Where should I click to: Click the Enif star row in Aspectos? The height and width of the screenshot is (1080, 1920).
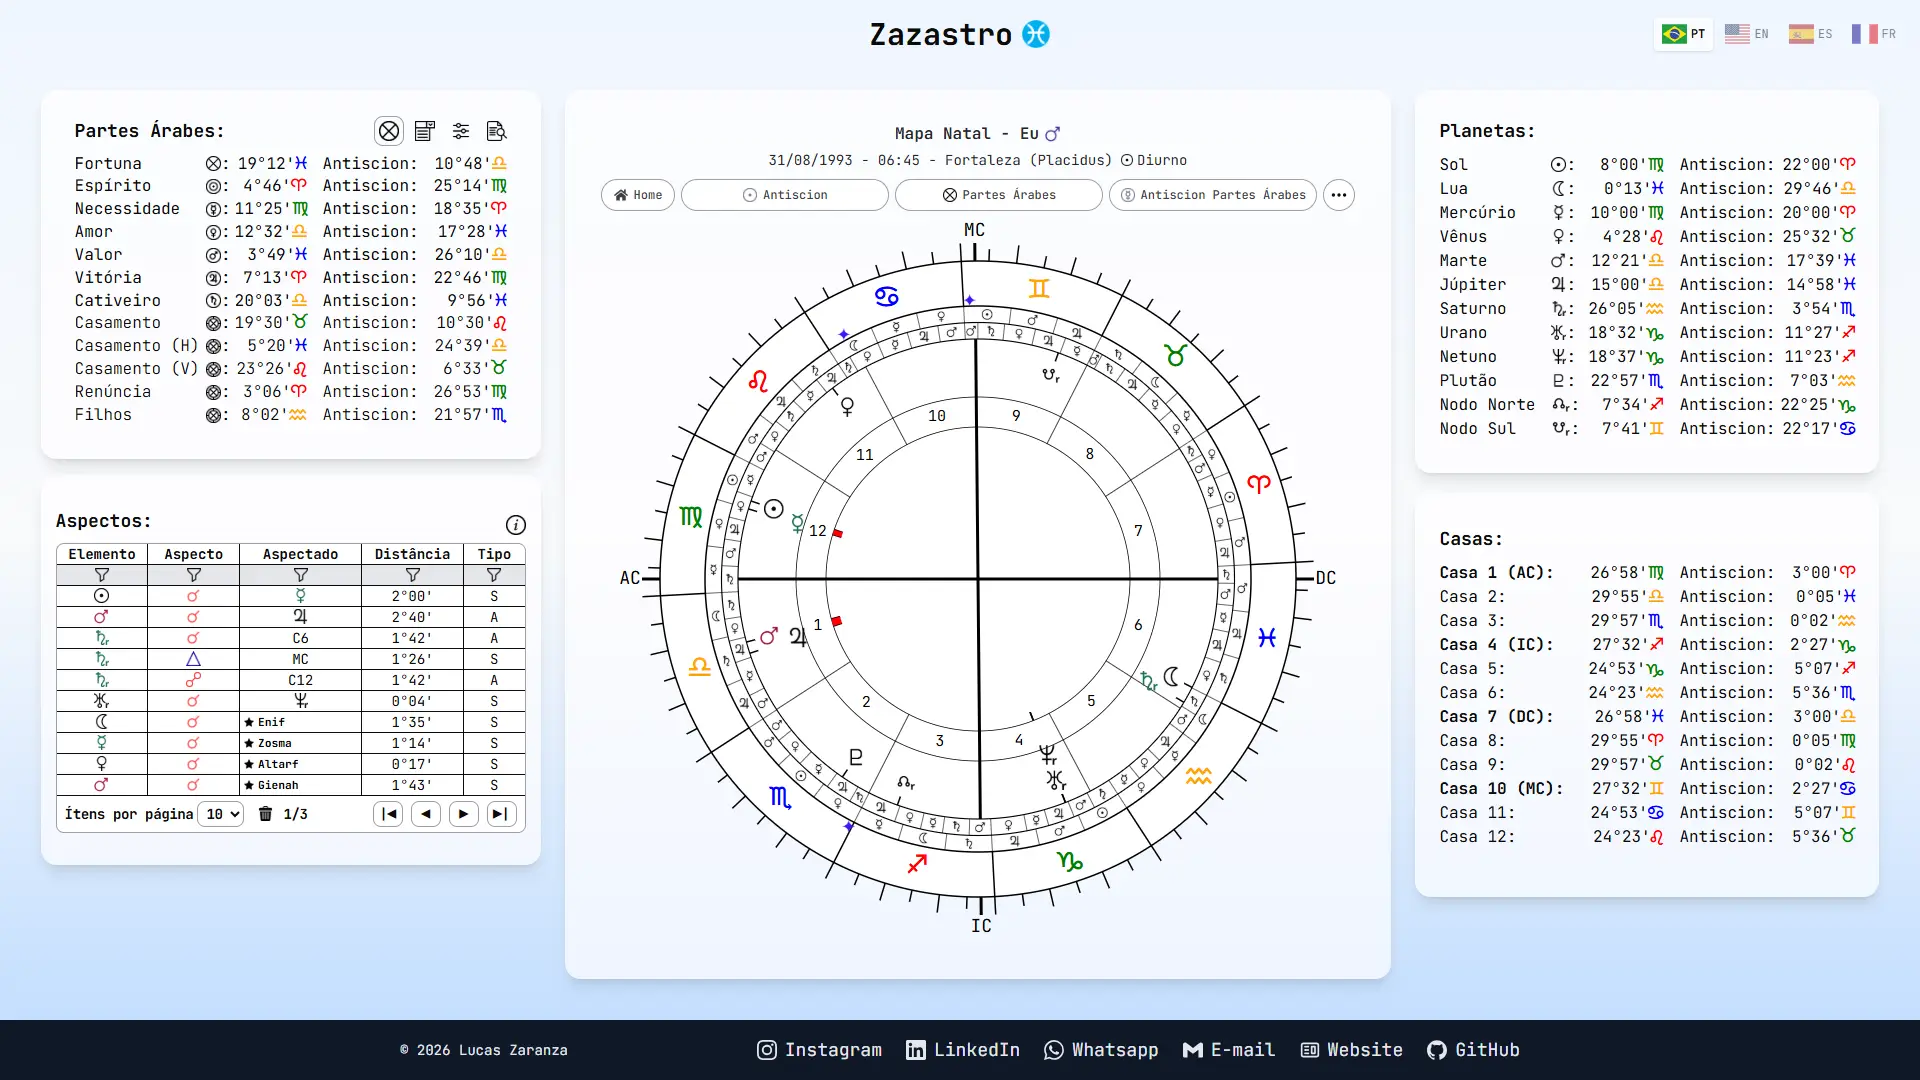click(291, 722)
